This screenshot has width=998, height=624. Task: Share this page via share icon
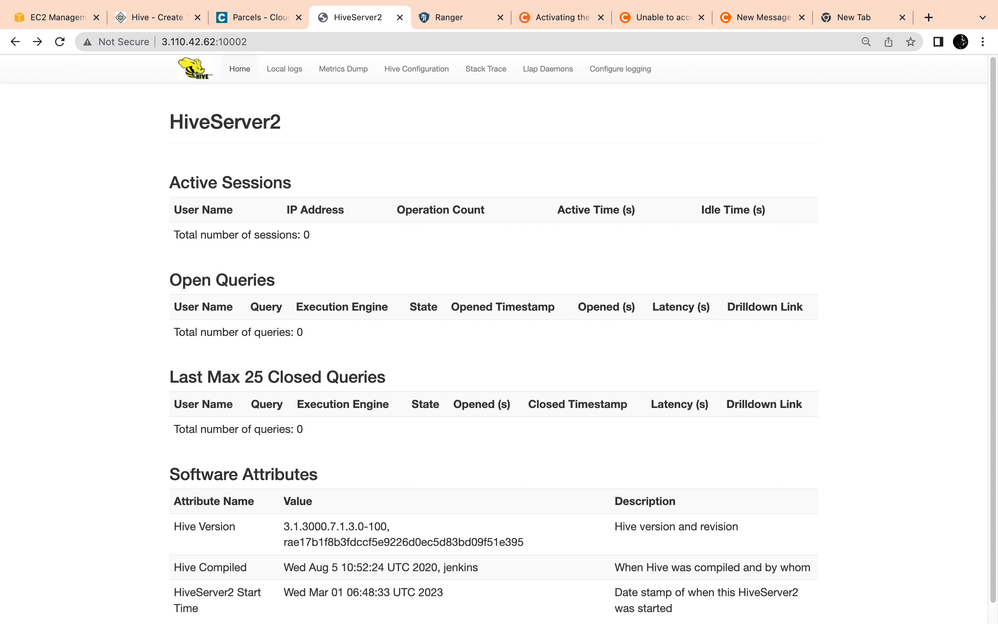[x=888, y=41]
